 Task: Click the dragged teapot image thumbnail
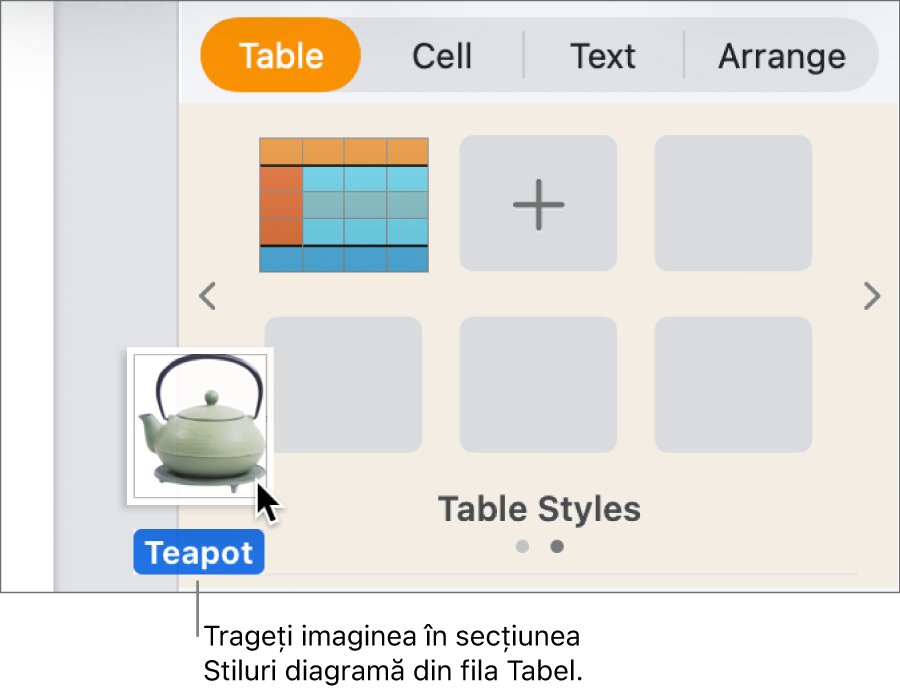(x=200, y=425)
